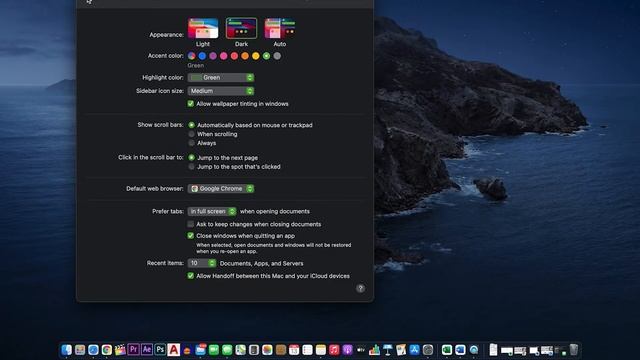
Task: Launch Microsoft Word from the Dock
Action: click(x=460, y=350)
